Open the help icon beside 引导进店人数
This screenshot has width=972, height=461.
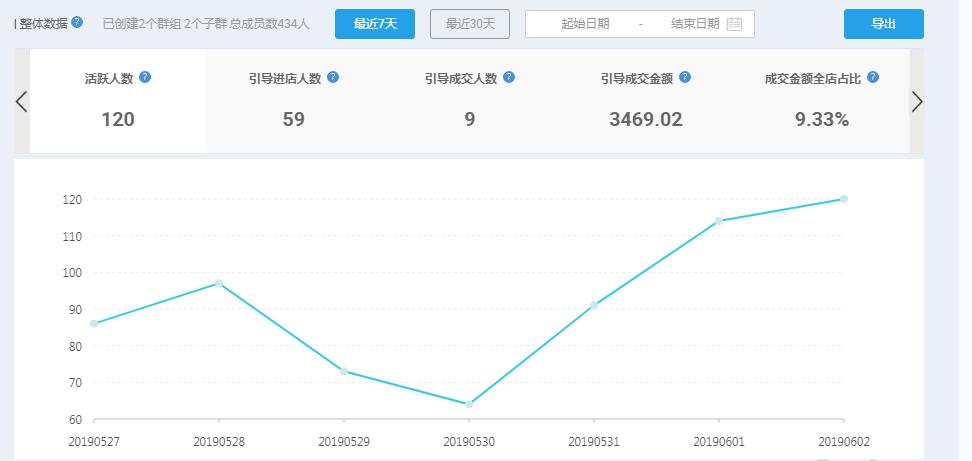click(x=333, y=77)
